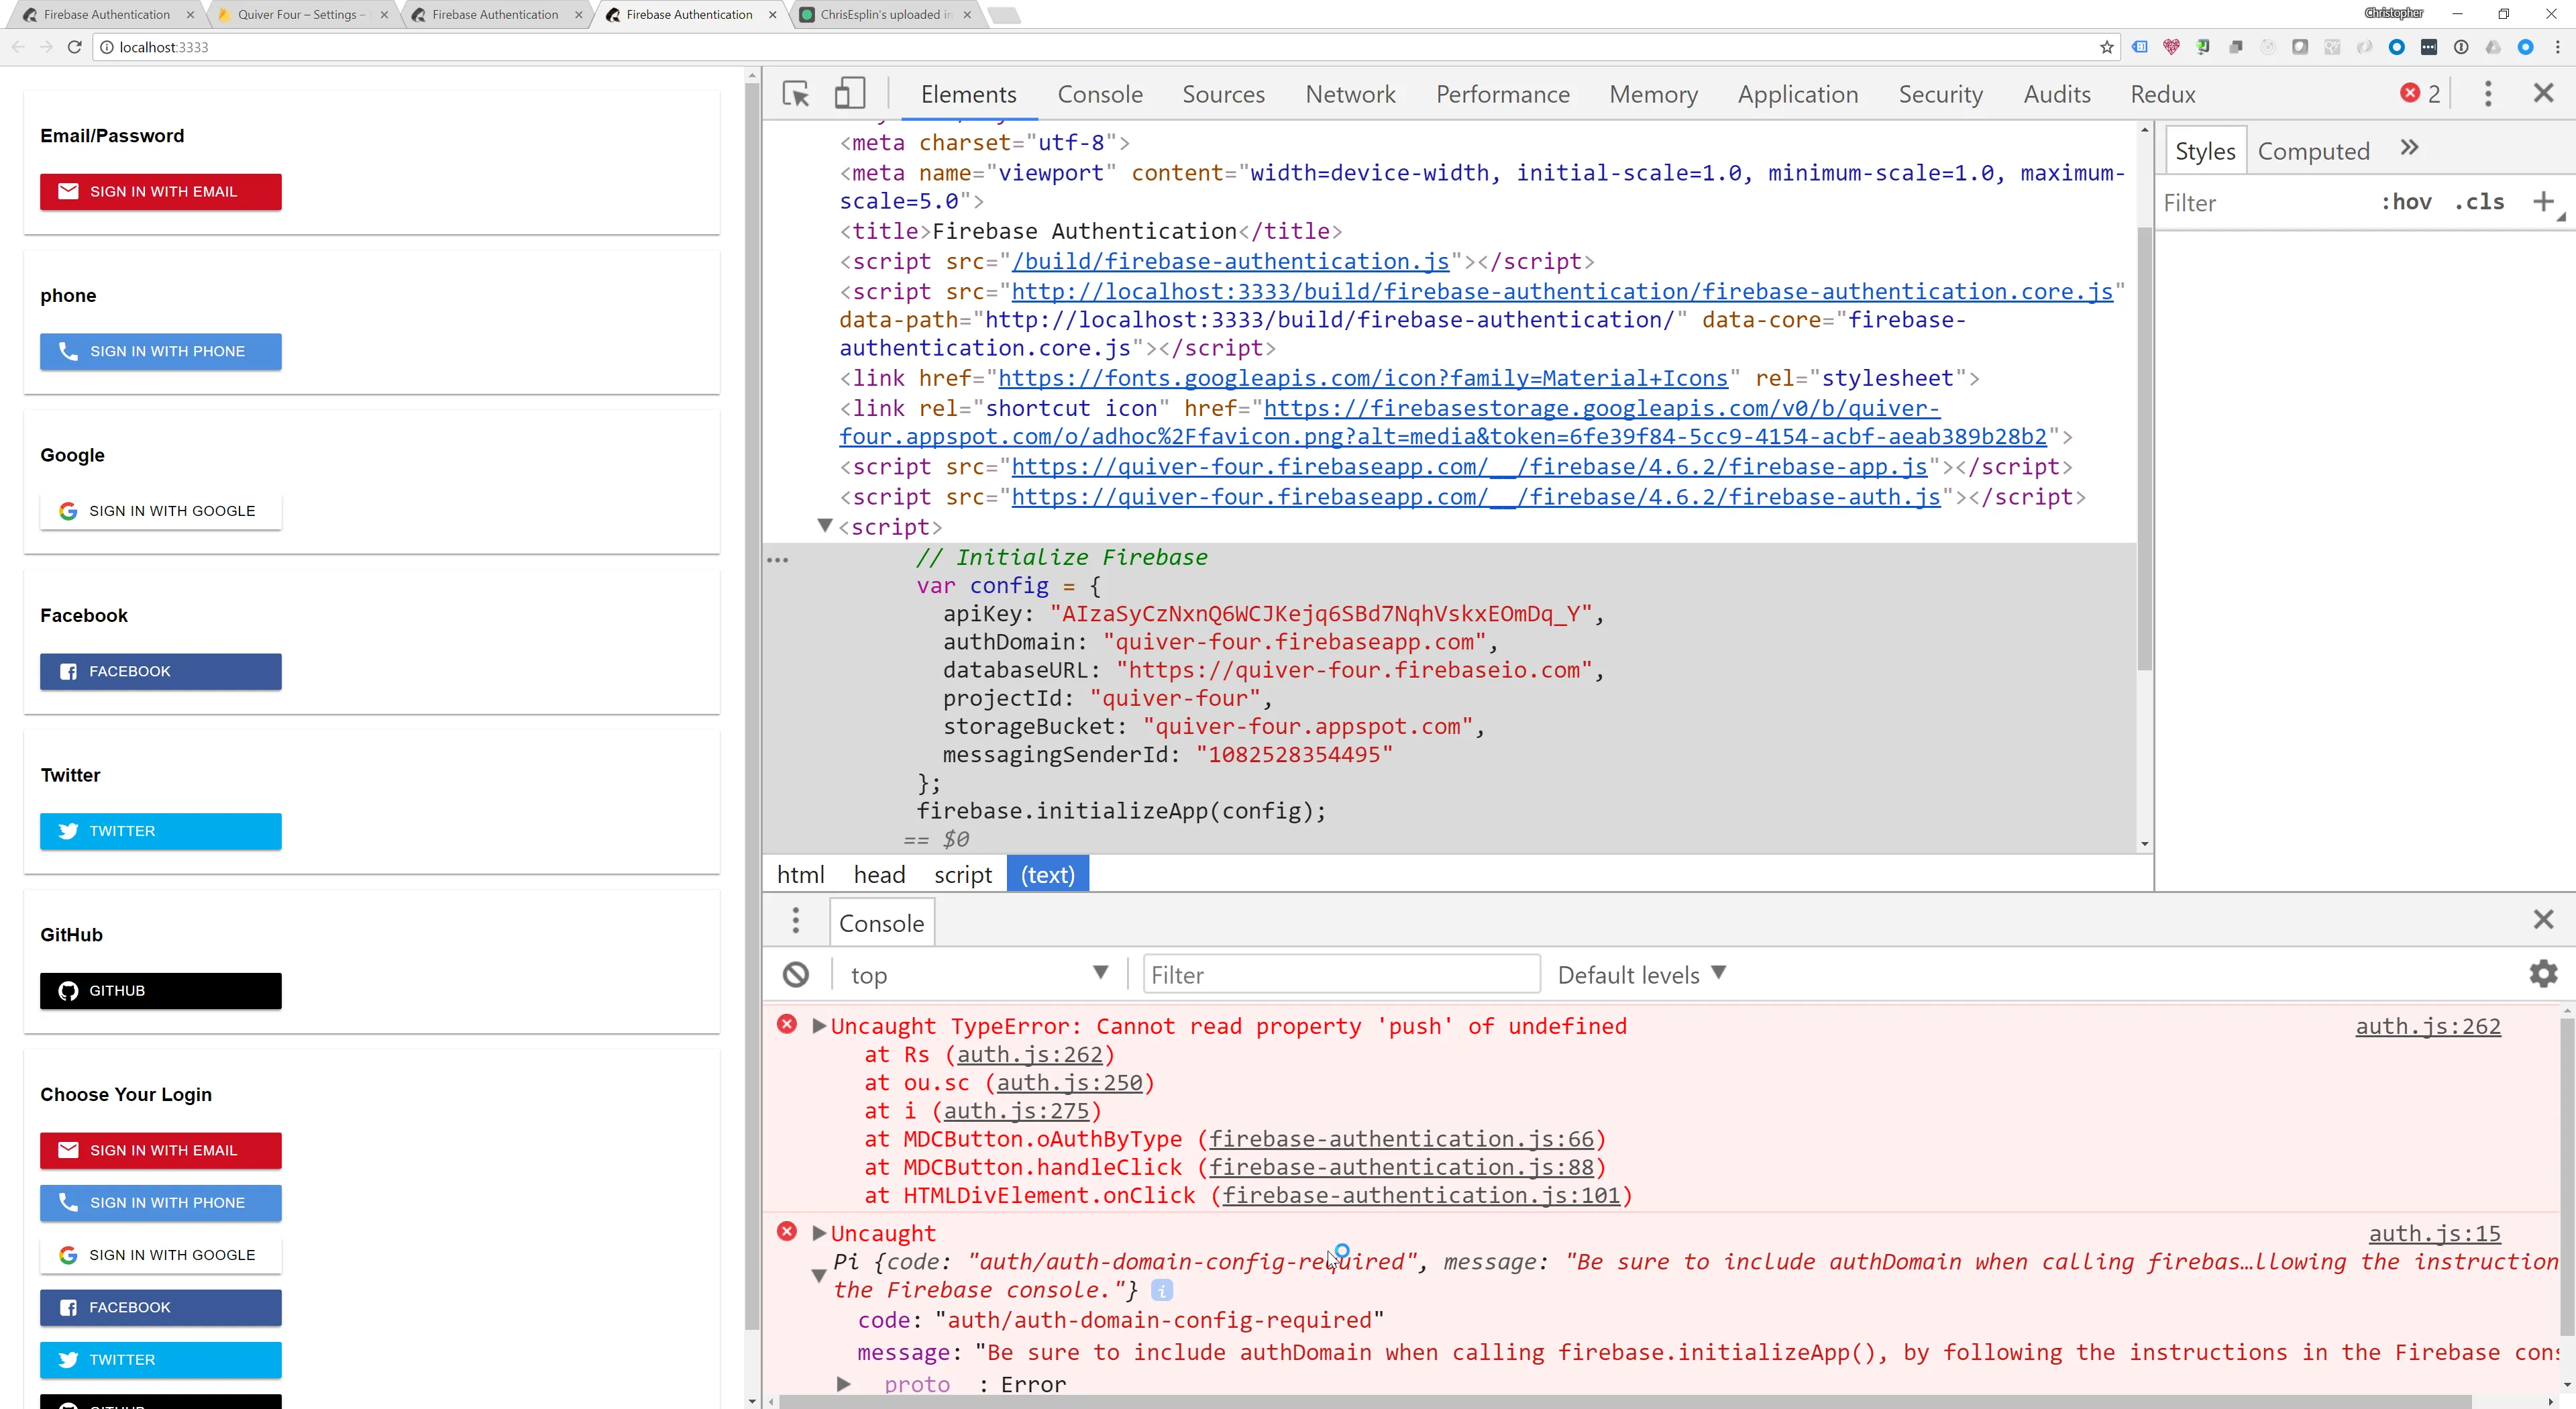The image size is (2576, 1409).
Task: Click the clear console icon
Action: pyautogui.click(x=796, y=974)
